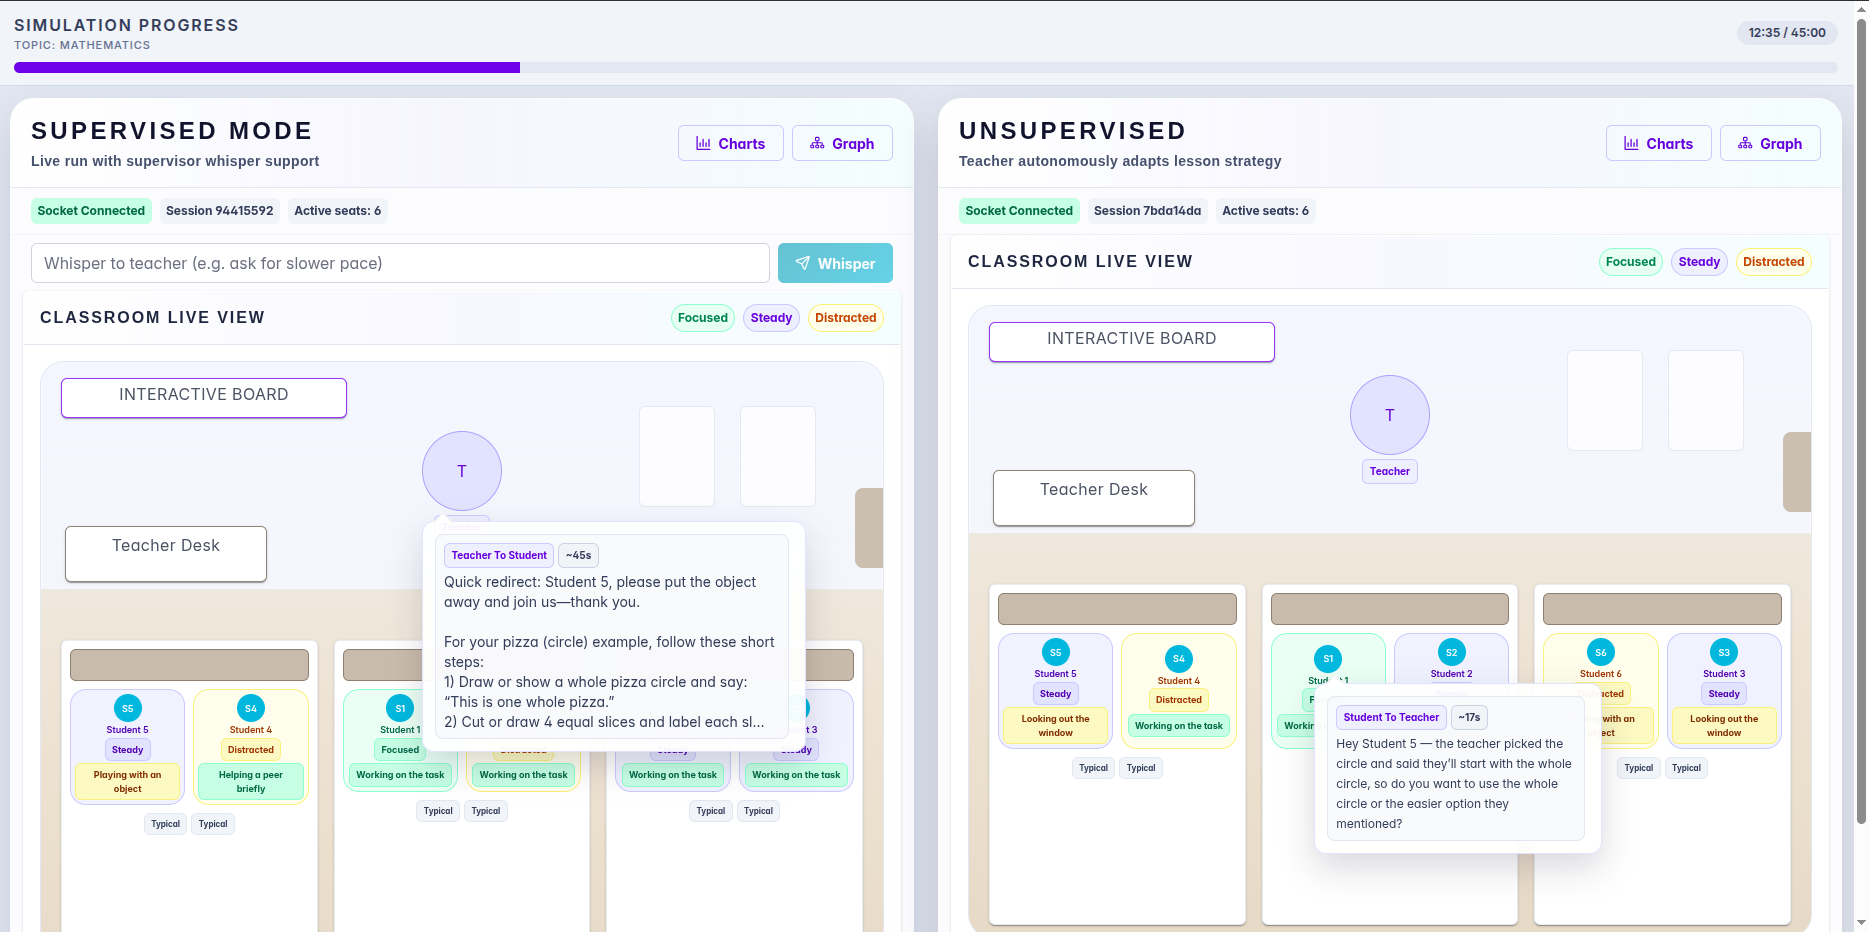Click S5 student avatar in unsupervised view

point(1056,652)
